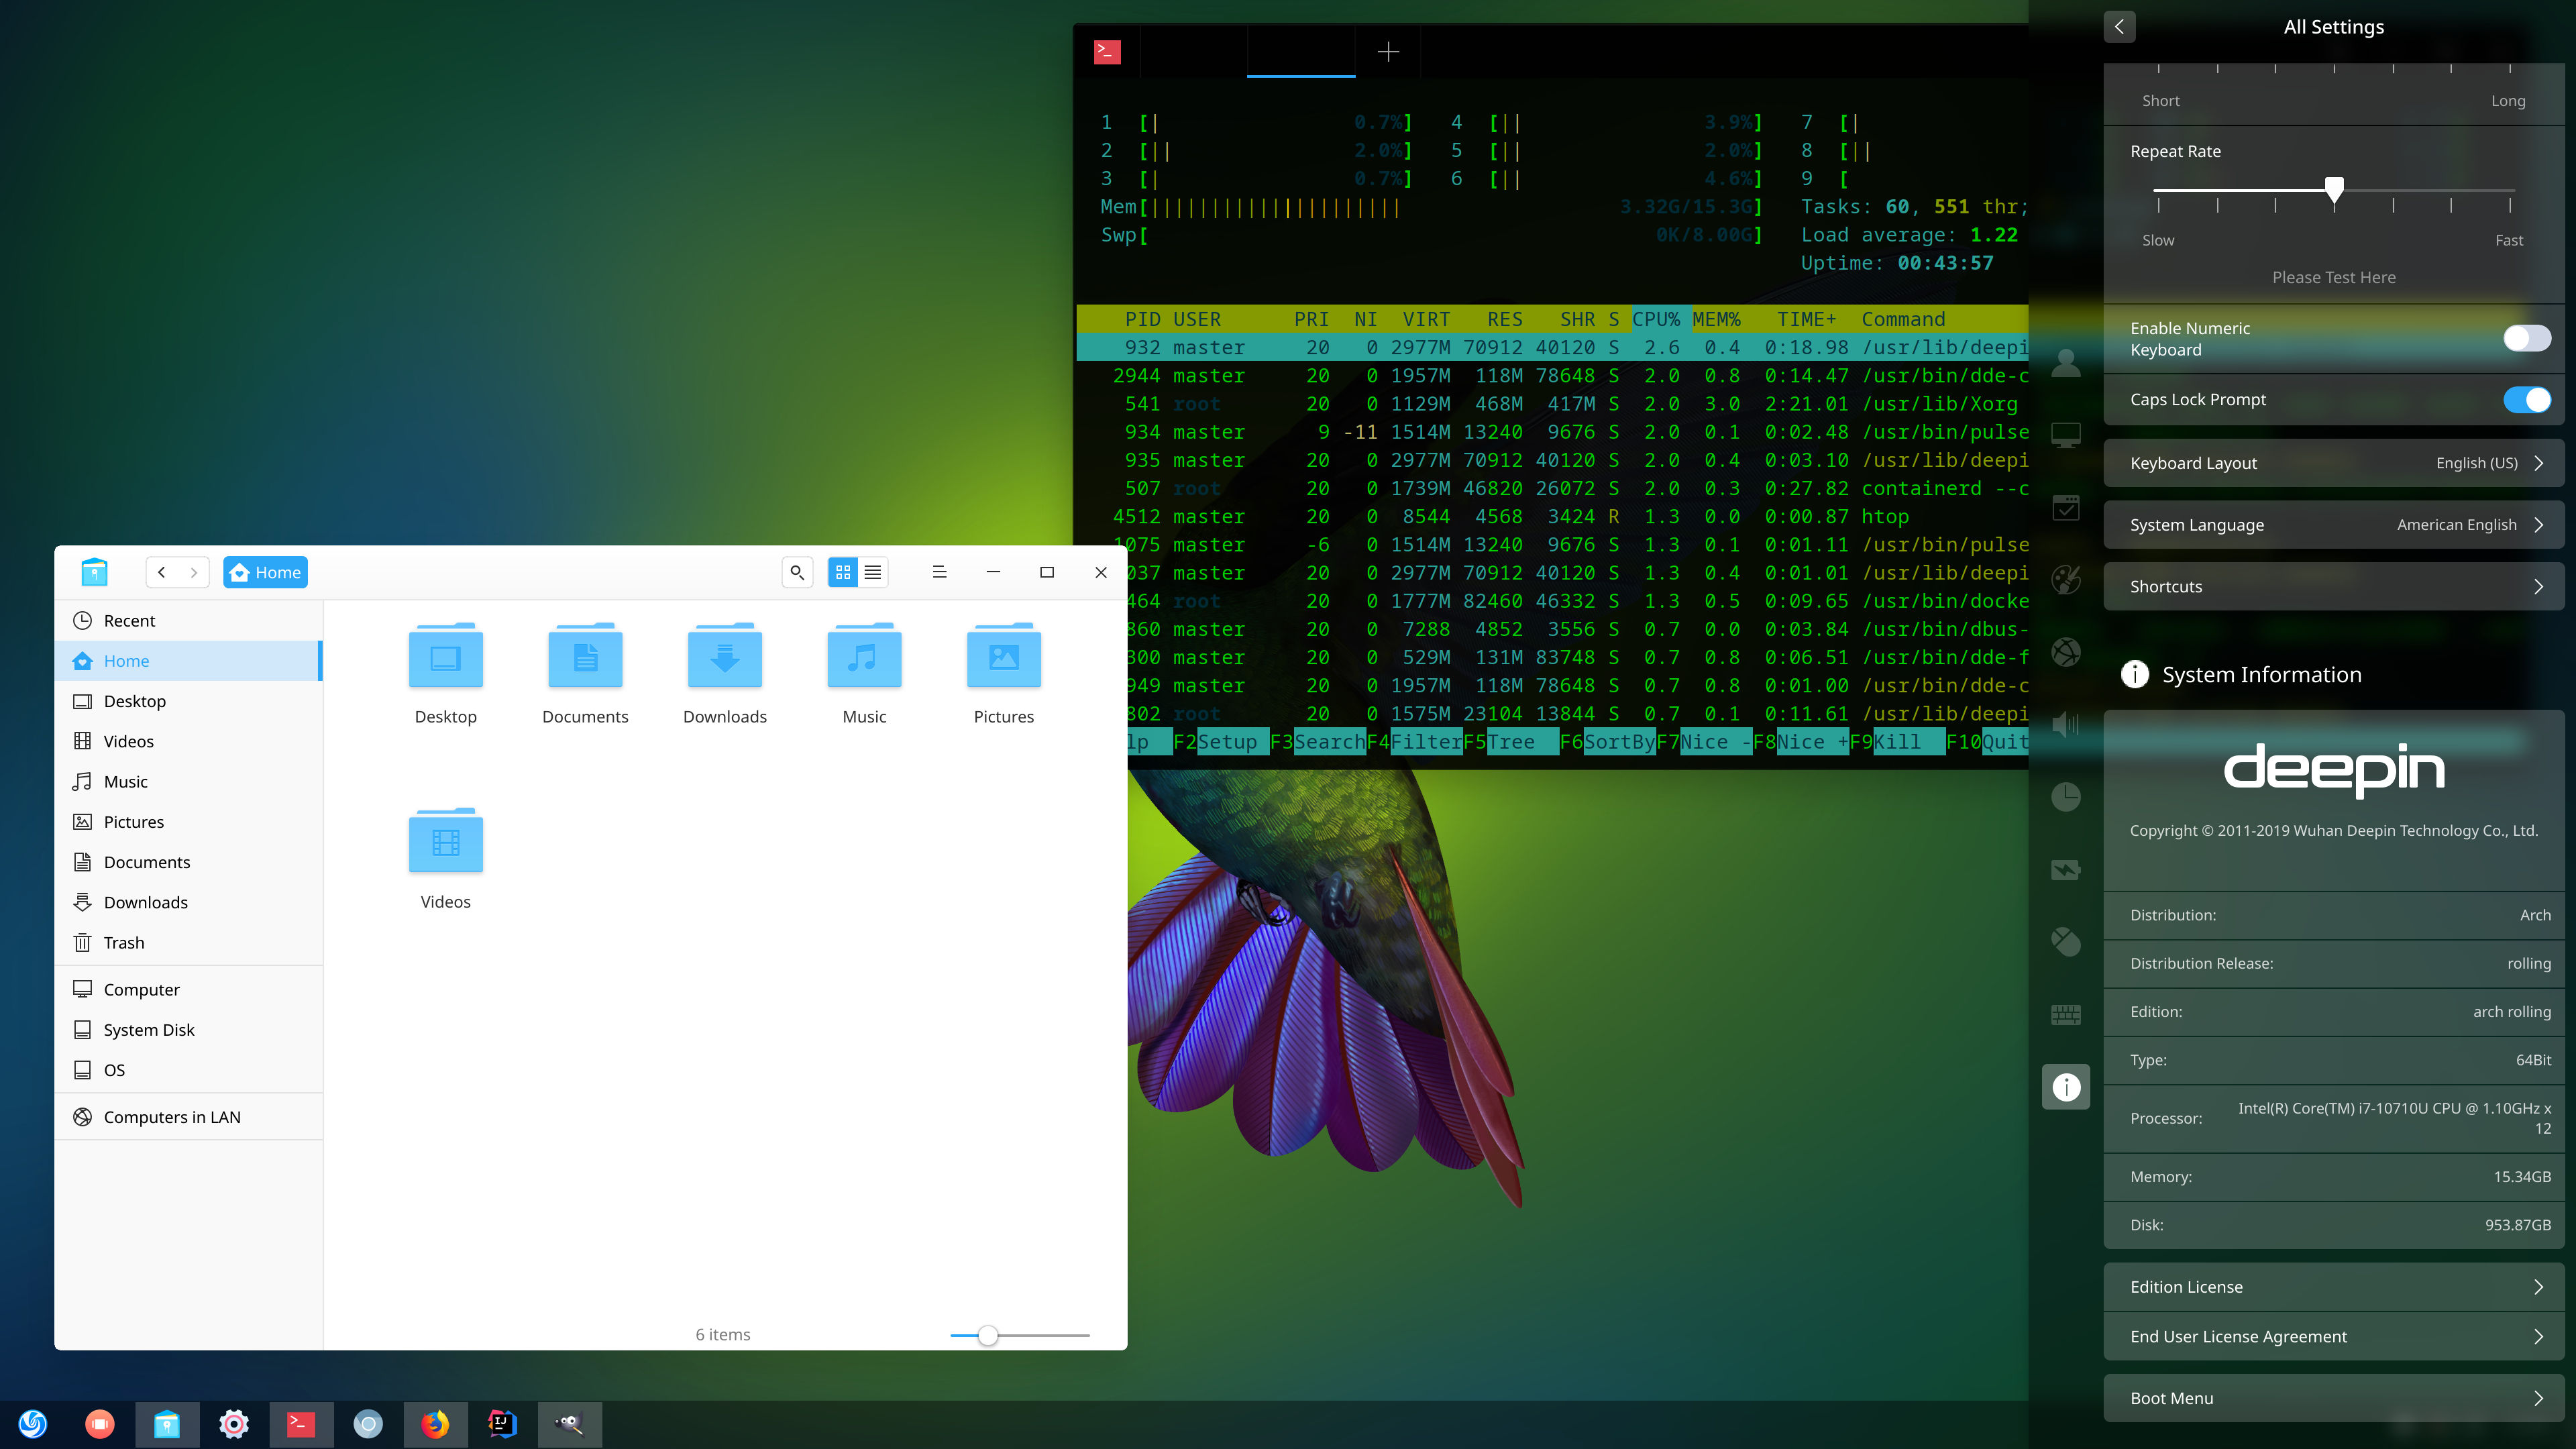The height and width of the screenshot is (1449, 2576).
Task: Disable the Caps Lock Prompt setting
Action: [2526, 398]
